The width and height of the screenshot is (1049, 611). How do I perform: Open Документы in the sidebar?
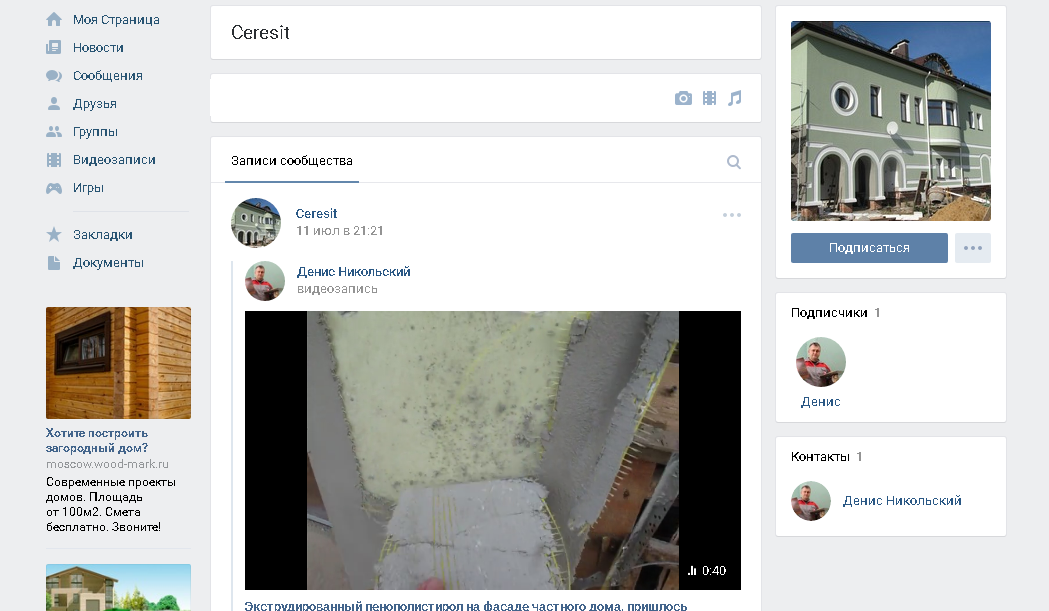[x=108, y=263]
